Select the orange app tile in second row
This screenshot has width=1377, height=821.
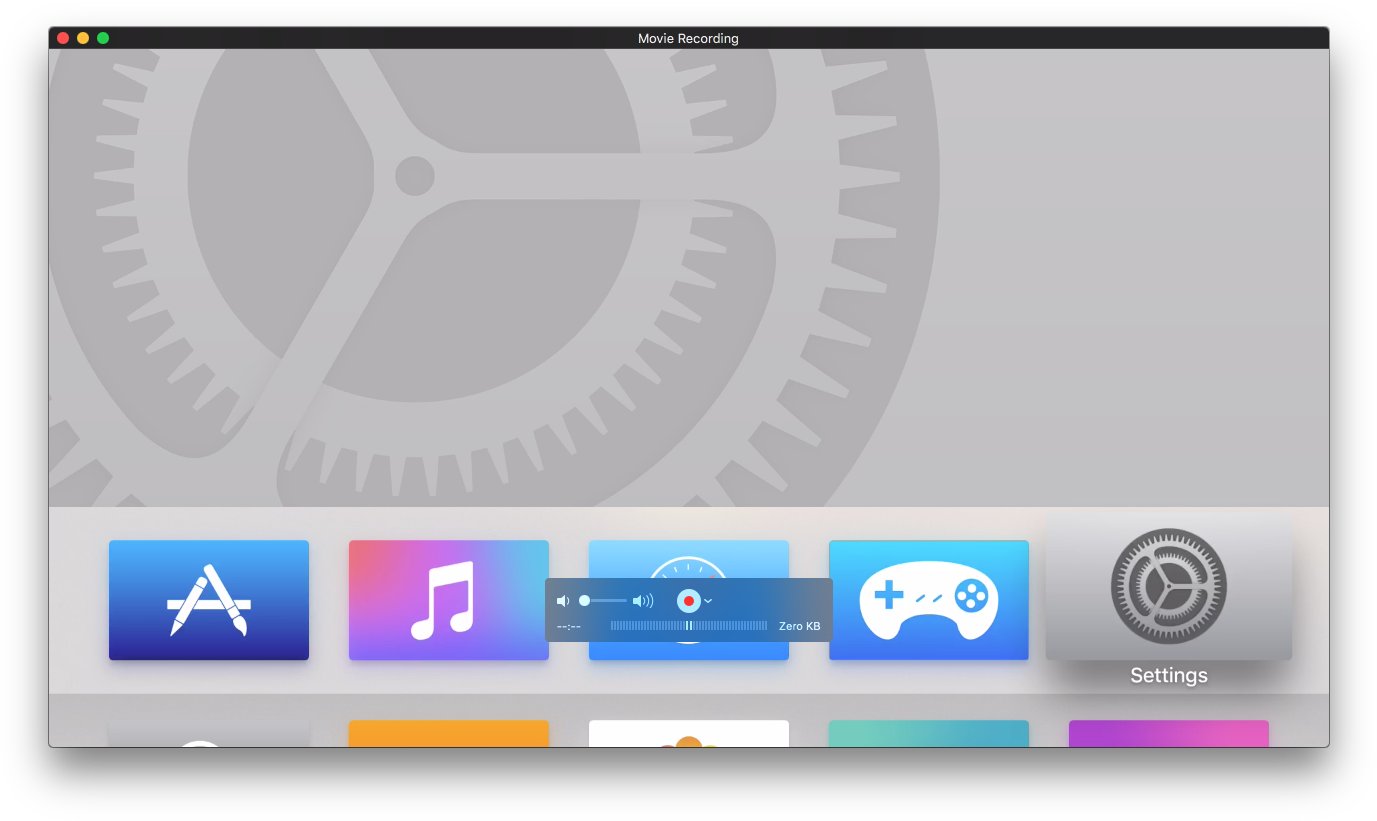pyautogui.click(x=449, y=733)
